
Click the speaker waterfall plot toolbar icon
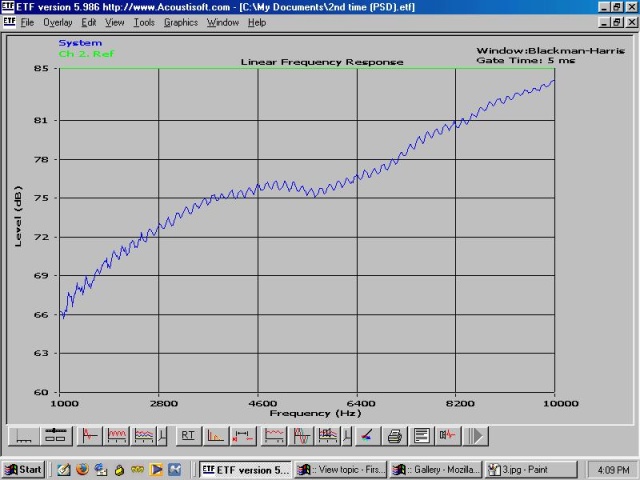(328, 436)
